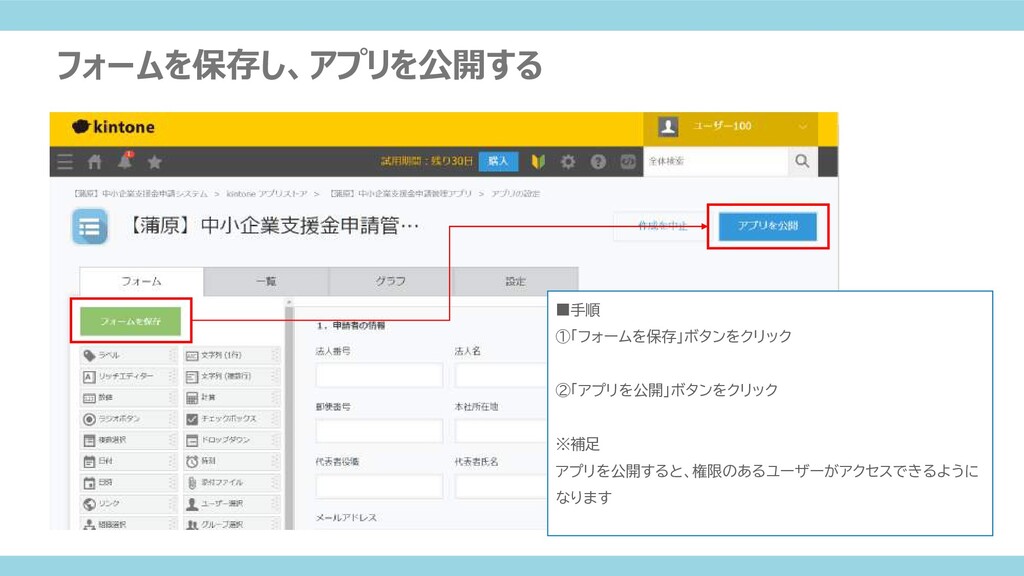
Task: Select the 複数選択 field item
Action: (x=128, y=440)
